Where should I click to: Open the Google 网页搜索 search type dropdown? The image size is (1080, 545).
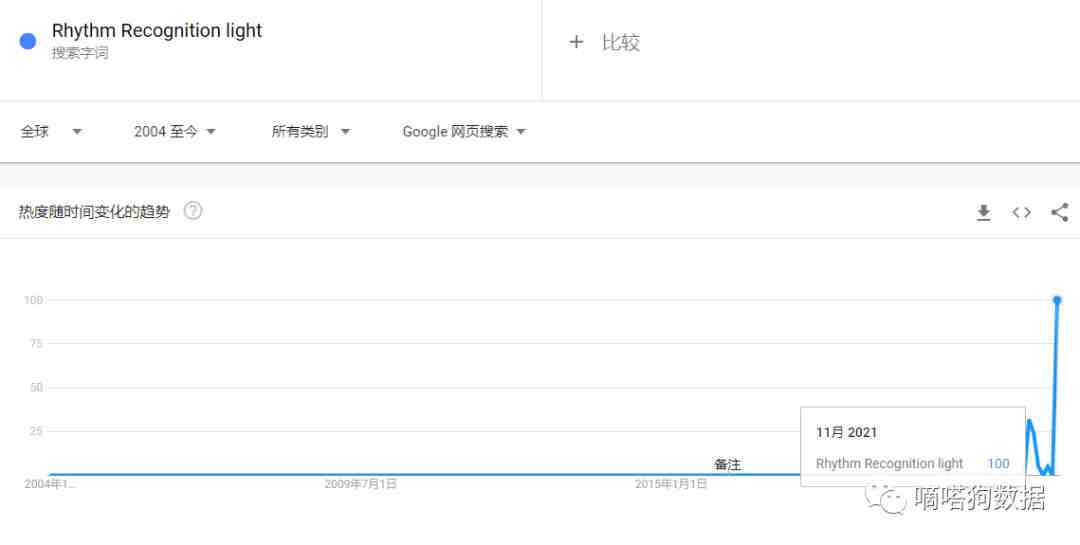(x=464, y=131)
